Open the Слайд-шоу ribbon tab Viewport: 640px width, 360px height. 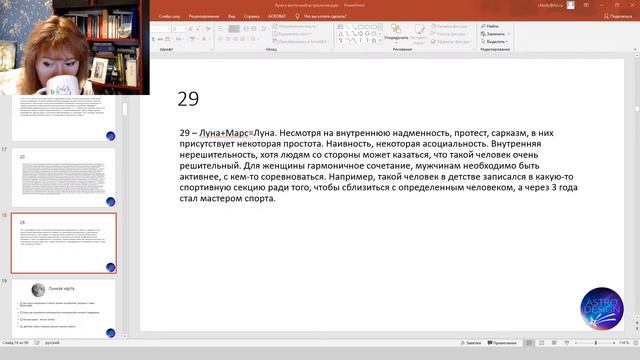(x=169, y=16)
